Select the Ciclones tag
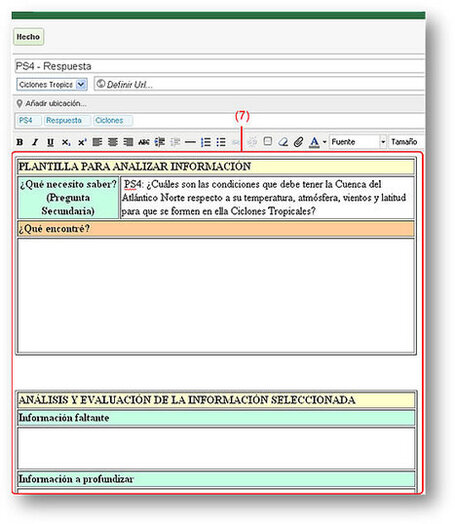Screen dimensions: 455x524 [x=112, y=121]
